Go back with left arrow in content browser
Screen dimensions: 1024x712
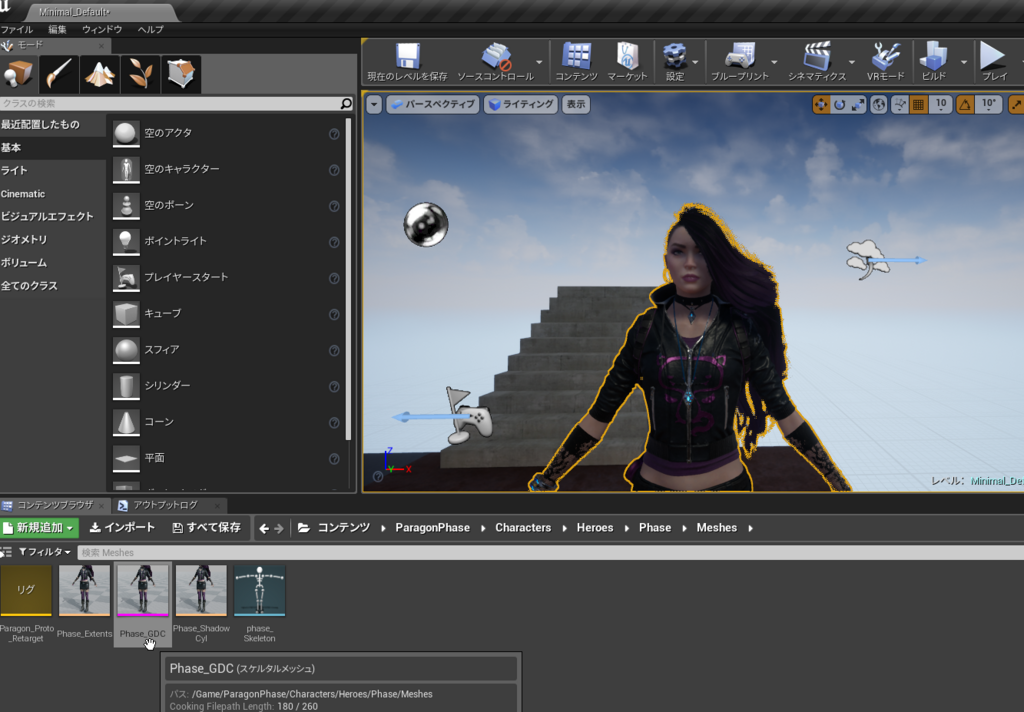tap(264, 528)
